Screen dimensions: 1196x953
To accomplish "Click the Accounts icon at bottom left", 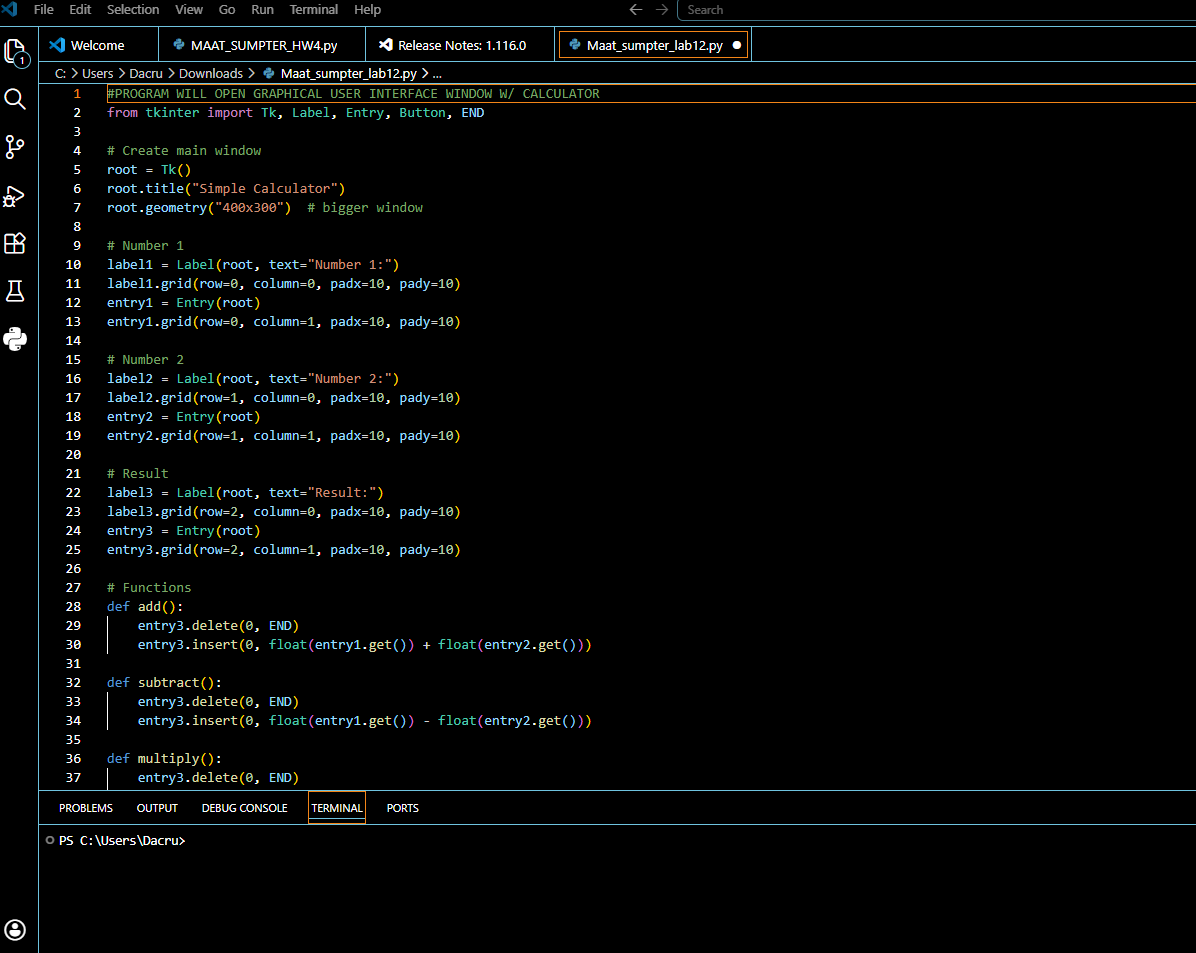I will pyautogui.click(x=15, y=929).
